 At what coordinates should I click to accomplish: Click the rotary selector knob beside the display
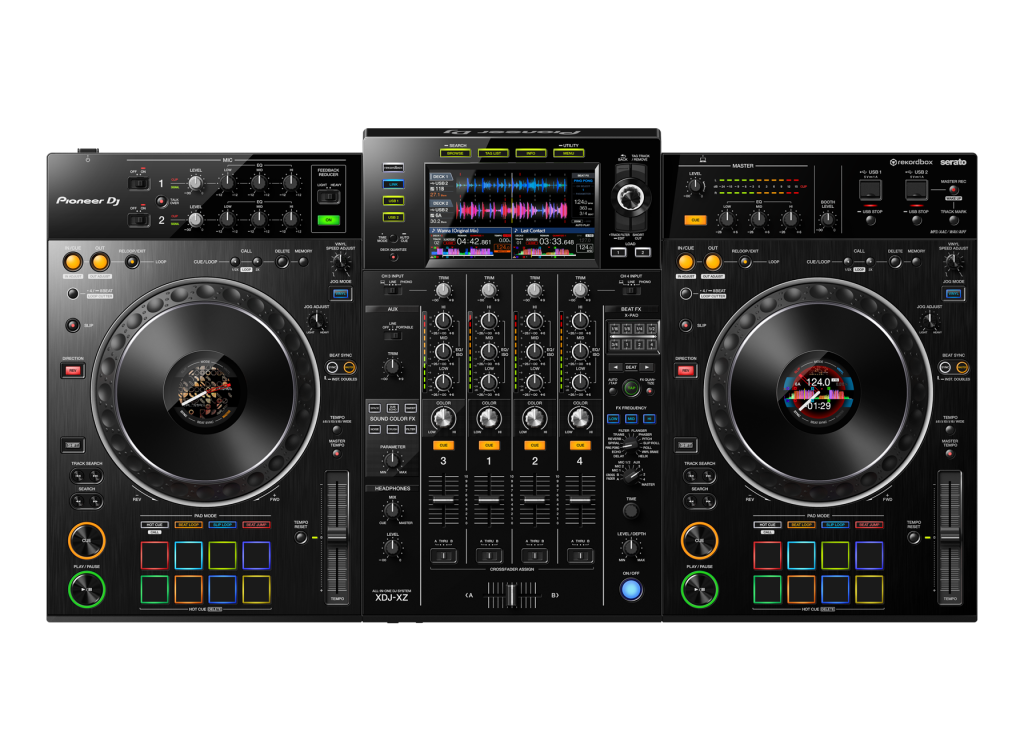click(630, 196)
